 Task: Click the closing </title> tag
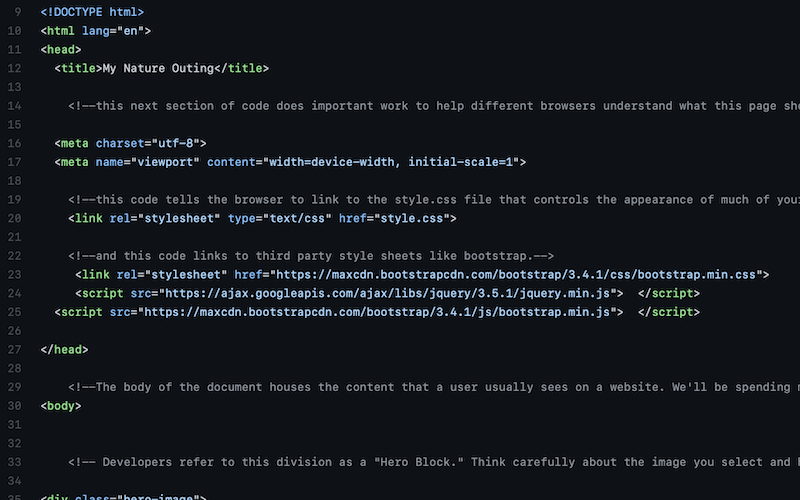[x=241, y=68]
